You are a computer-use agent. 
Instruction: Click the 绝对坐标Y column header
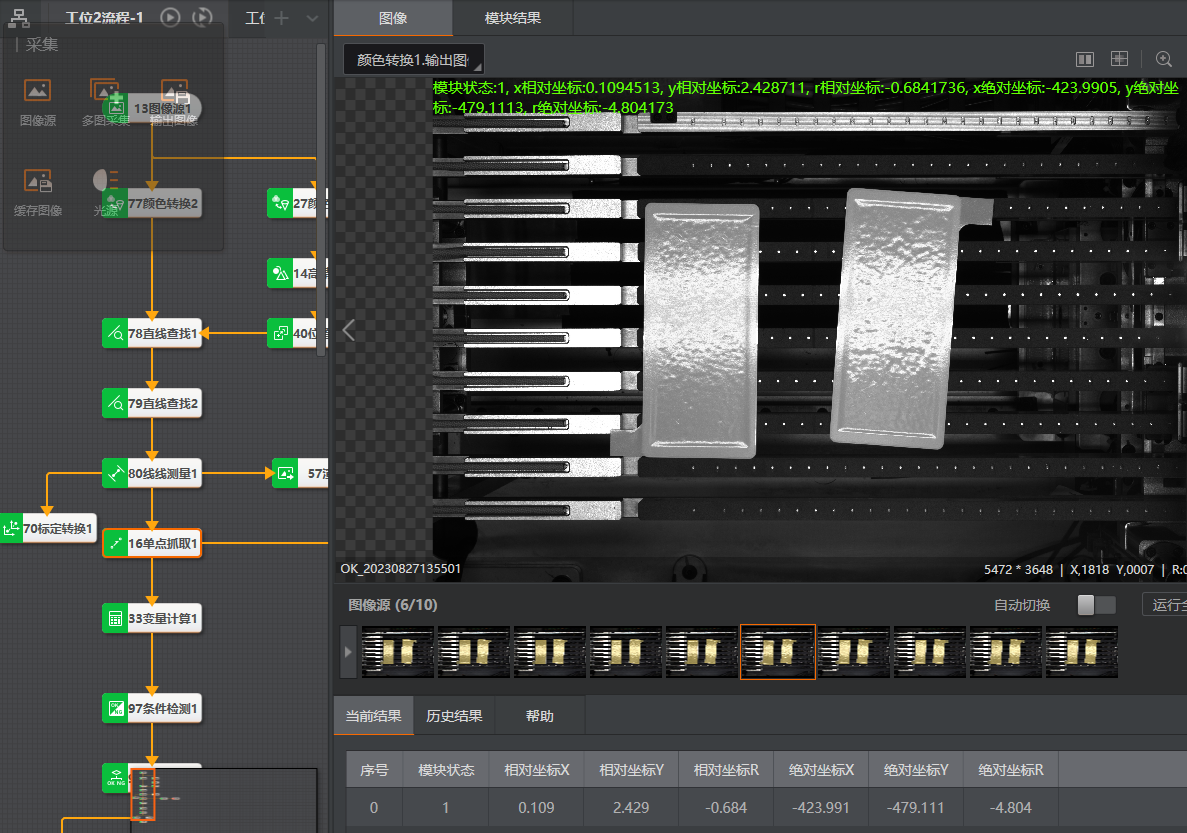coord(916,769)
